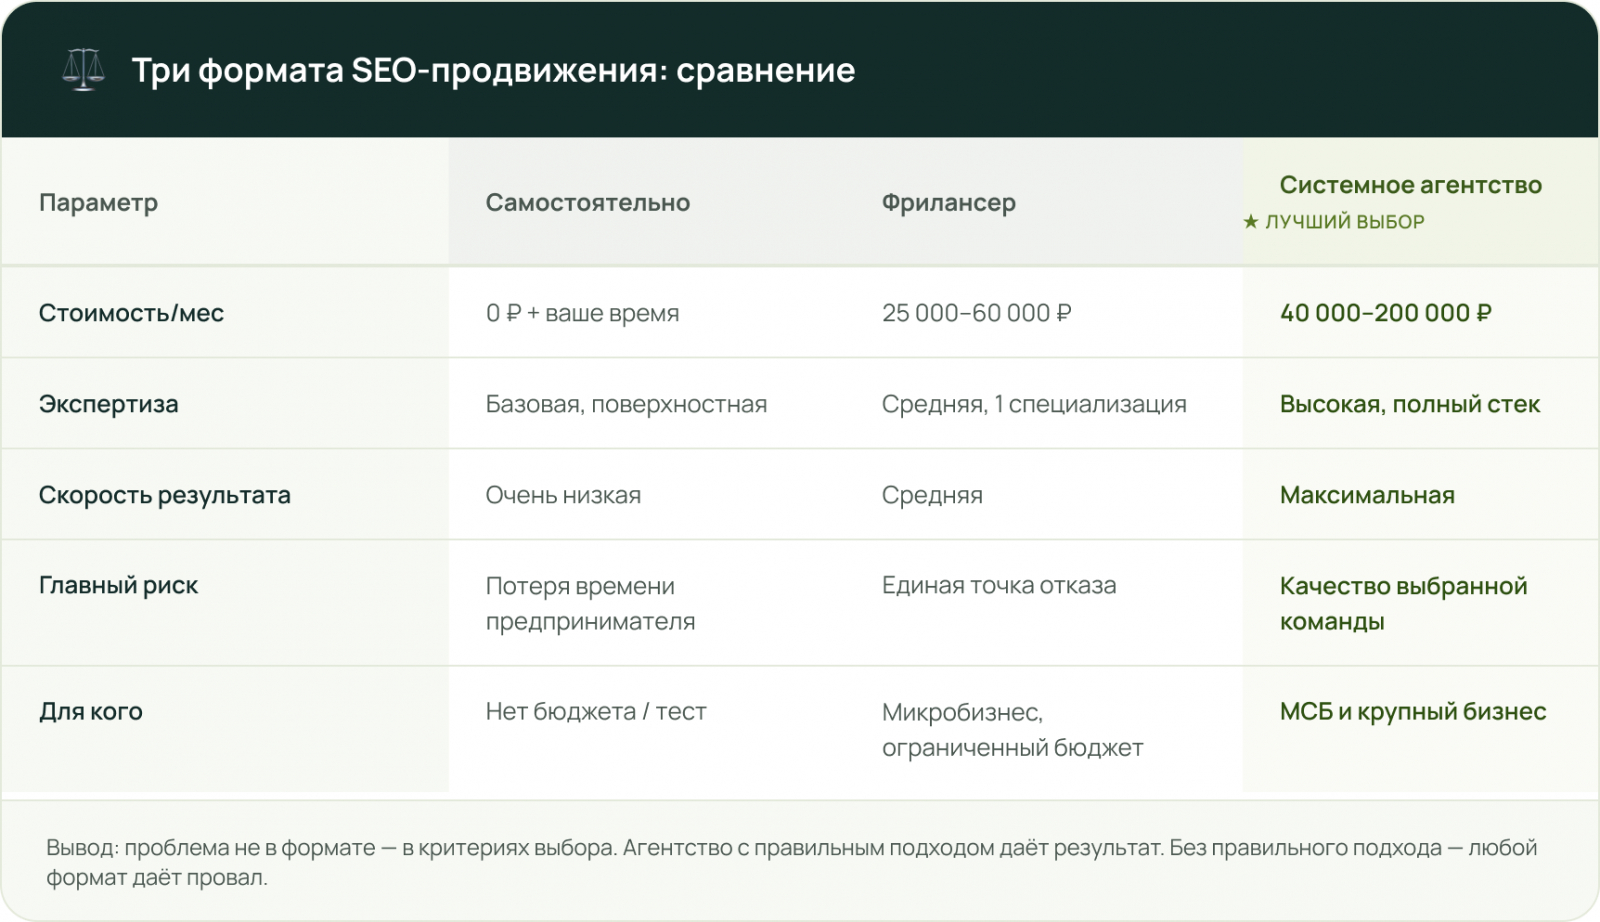Click the МСБ и крупный бизнес cell
Screen dimensions: 1600x922
(1412, 712)
